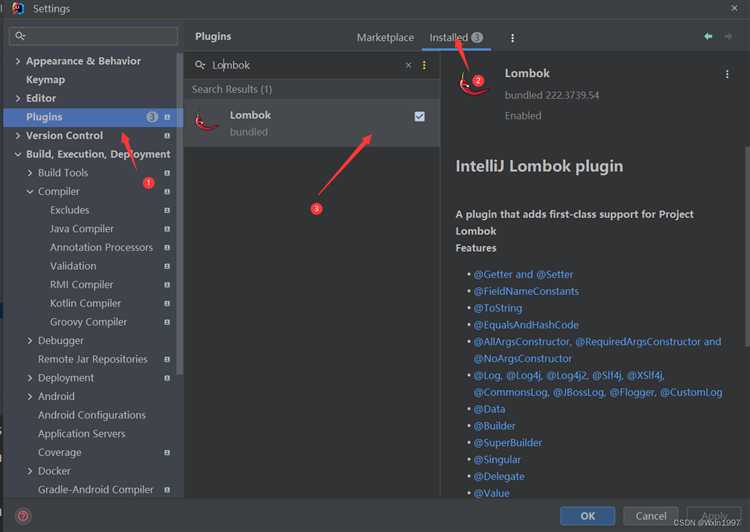Image resolution: width=750 pixels, height=532 pixels.
Task: Open Kotlin Compiler settings
Action: point(85,303)
